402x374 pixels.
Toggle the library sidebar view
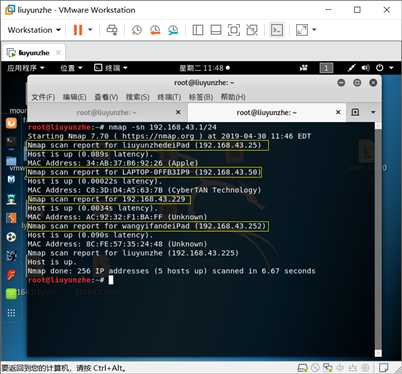coord(198,30)
